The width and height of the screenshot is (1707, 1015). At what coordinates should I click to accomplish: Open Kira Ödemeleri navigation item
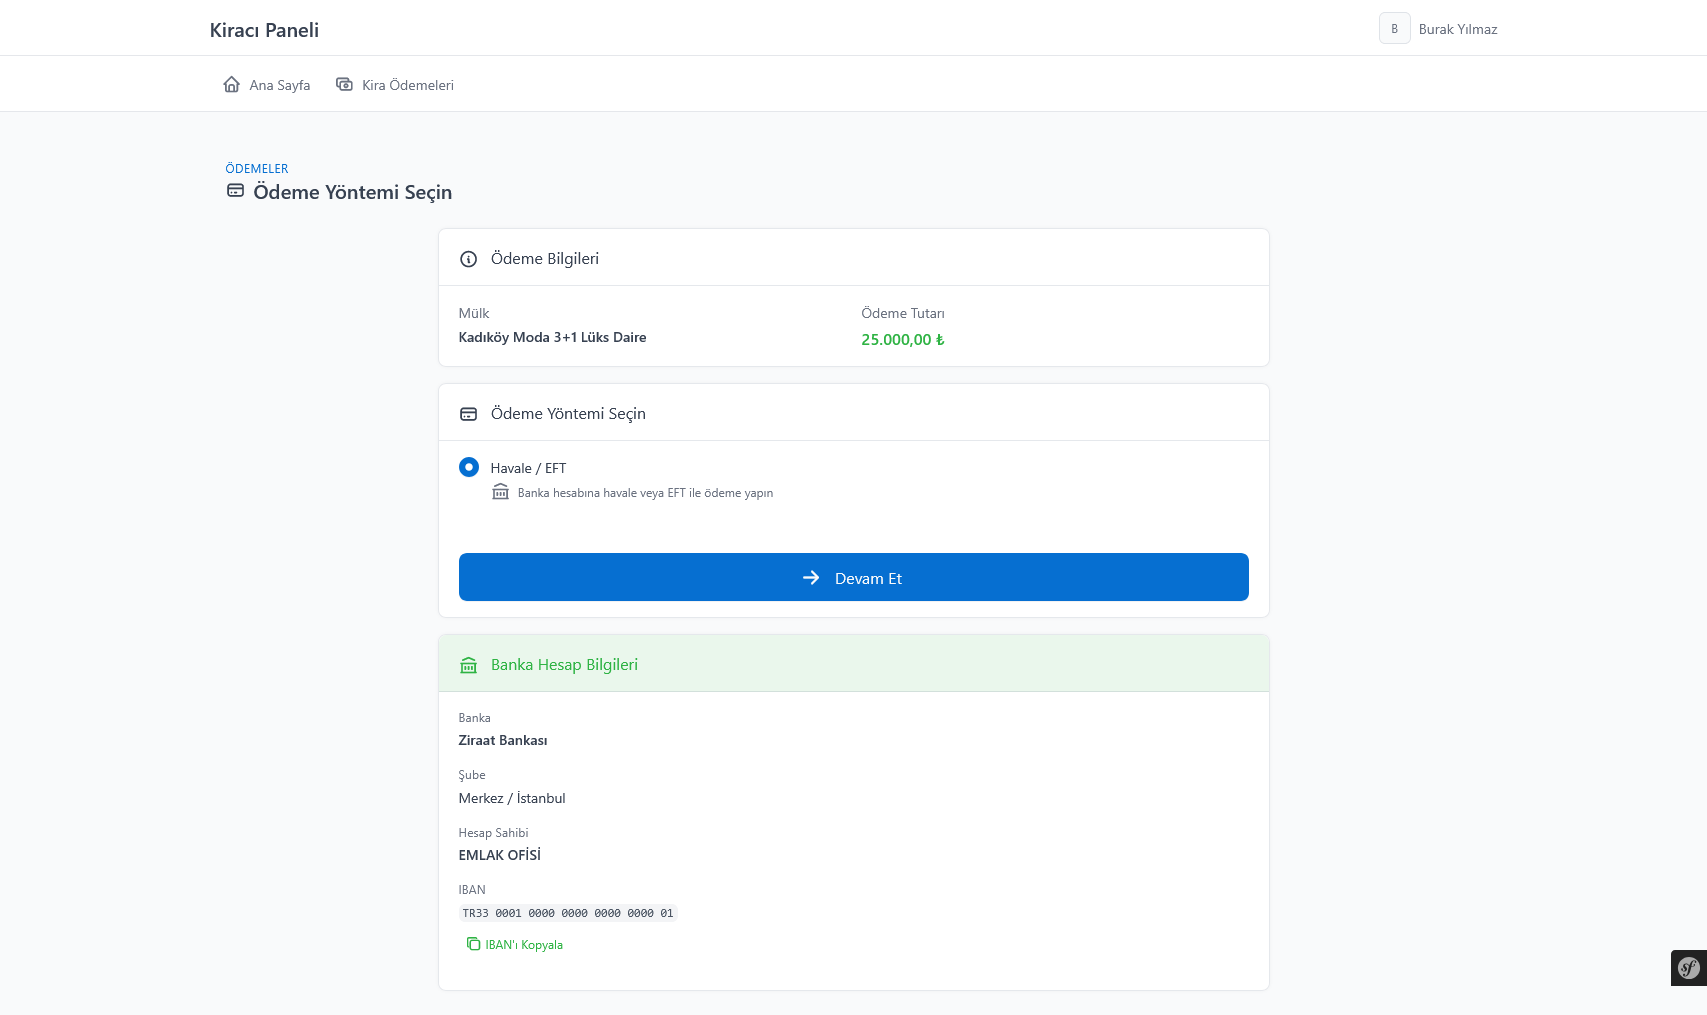click(407, 85)
